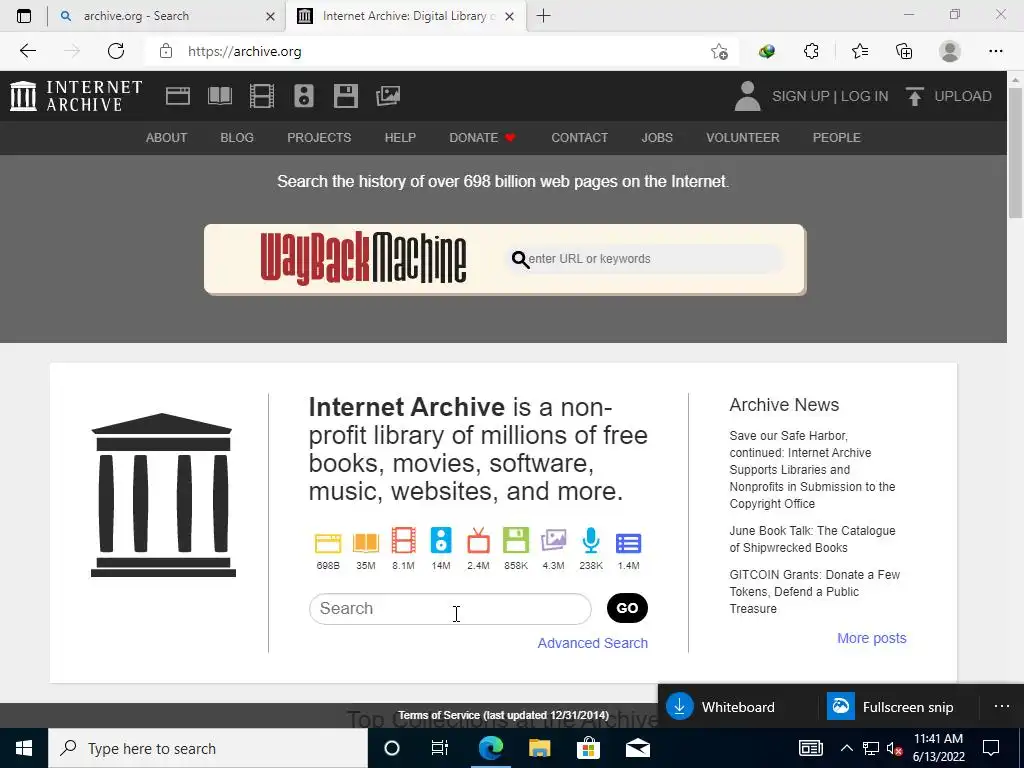The width and height of the screenshot is (1024, 768).
Task: Open the DONATE menu item
Action: pos(483,138)
